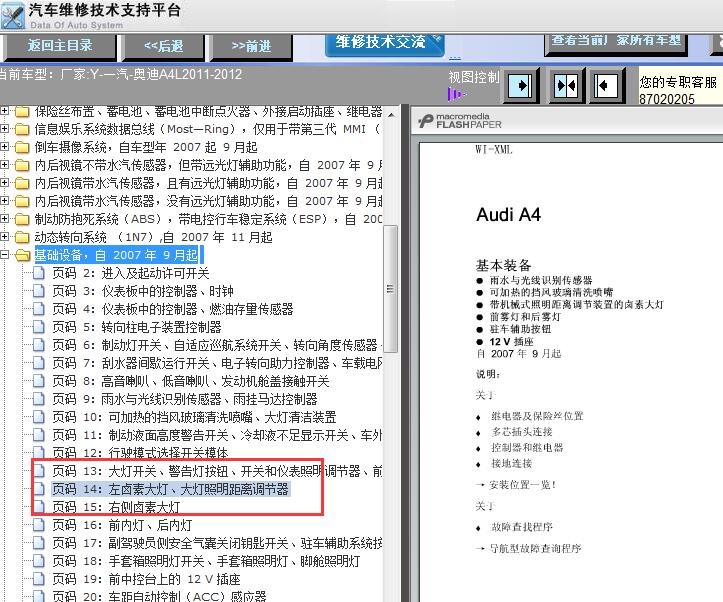Image resolution: width=723 pixels, height=602 pixels.
Task: Click document icon of 页码 5
Action: click(x=39, y=327)
